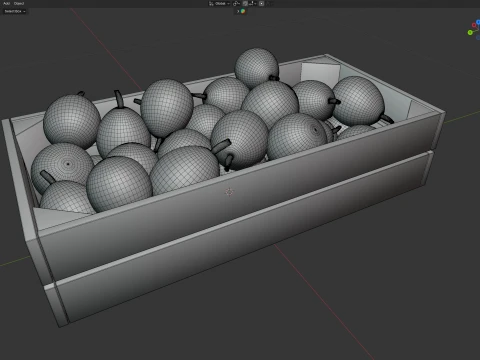Open the Select Box tool dropdown
Screen dimensions: 480x360
tap(15, 11)
